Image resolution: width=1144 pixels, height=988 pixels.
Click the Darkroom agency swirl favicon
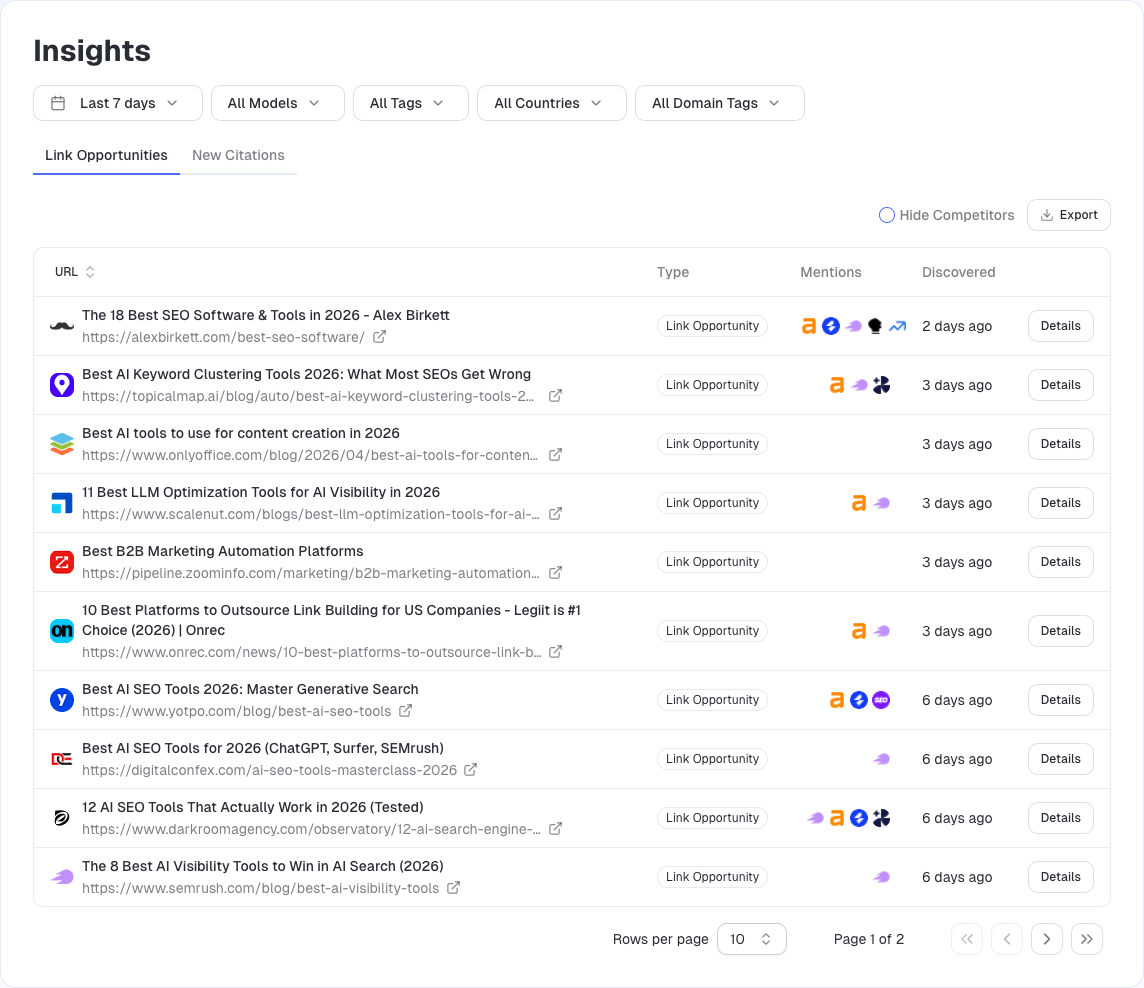pyautogui.click(x=62, y=818)
